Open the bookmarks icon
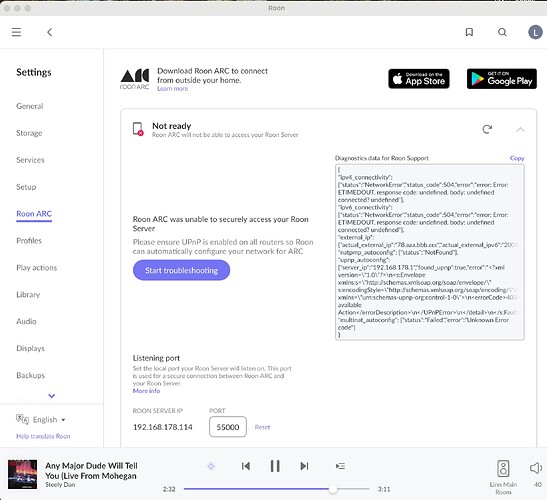This screenshot has height=500, width=547. (470, 32)
